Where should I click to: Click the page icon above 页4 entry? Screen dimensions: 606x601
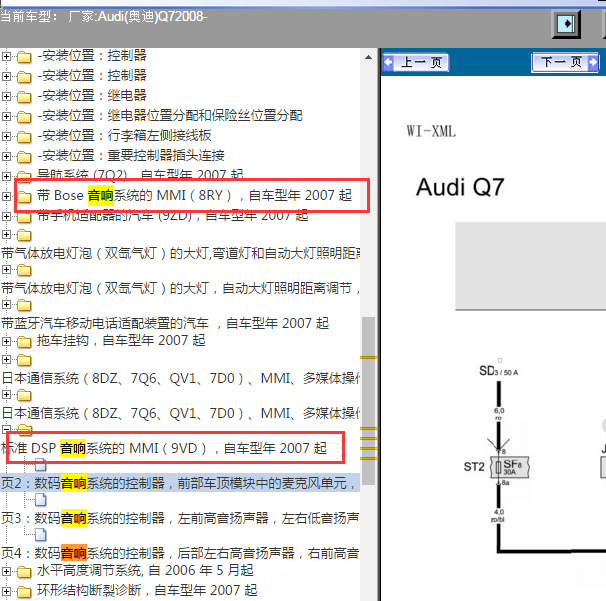41,535
